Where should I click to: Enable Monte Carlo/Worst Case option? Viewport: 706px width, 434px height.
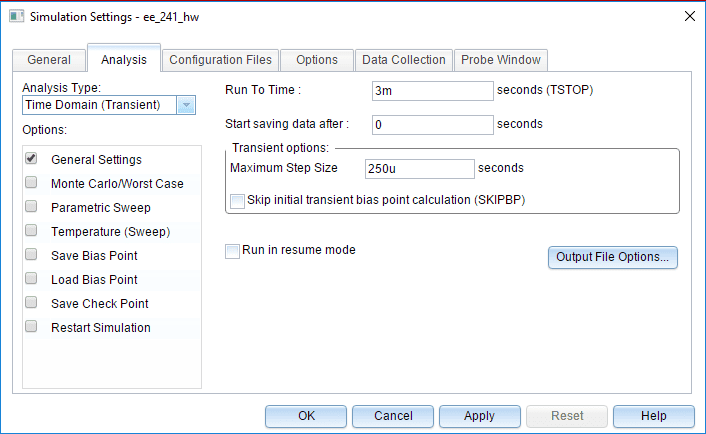[31, 183]
